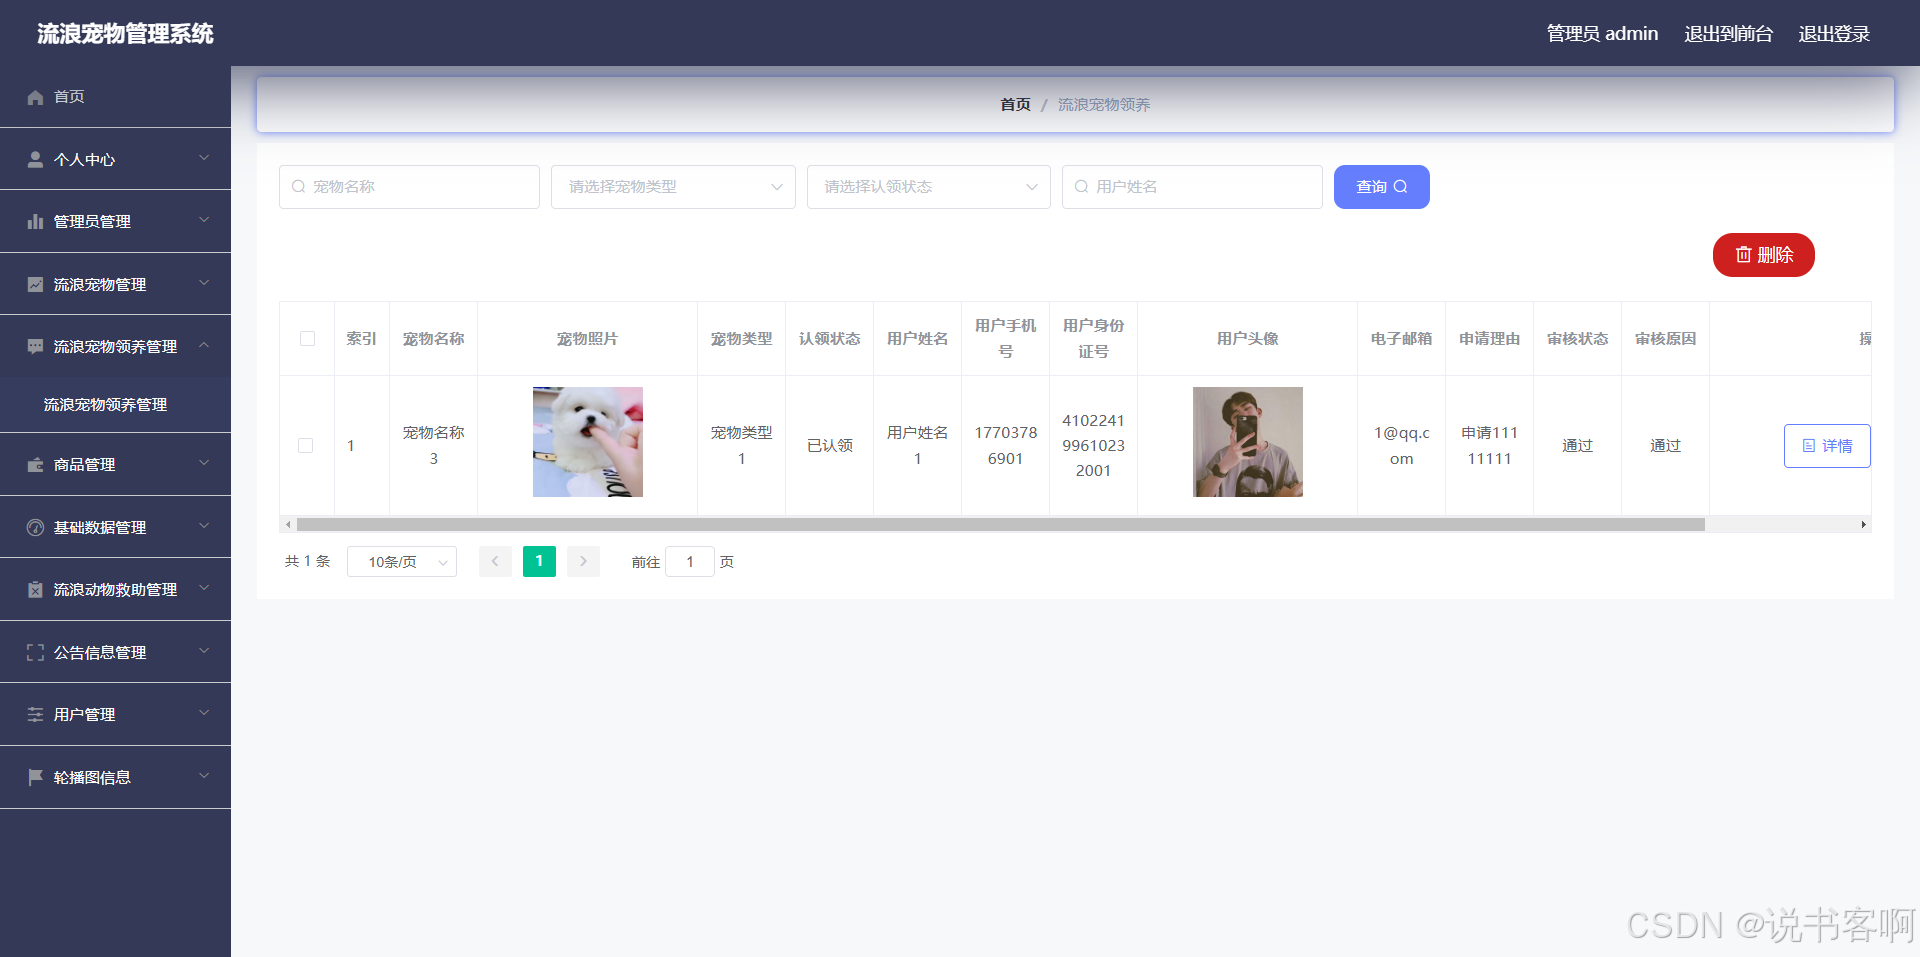Open the 10条/页 page size dropdown

coord(402,562)
